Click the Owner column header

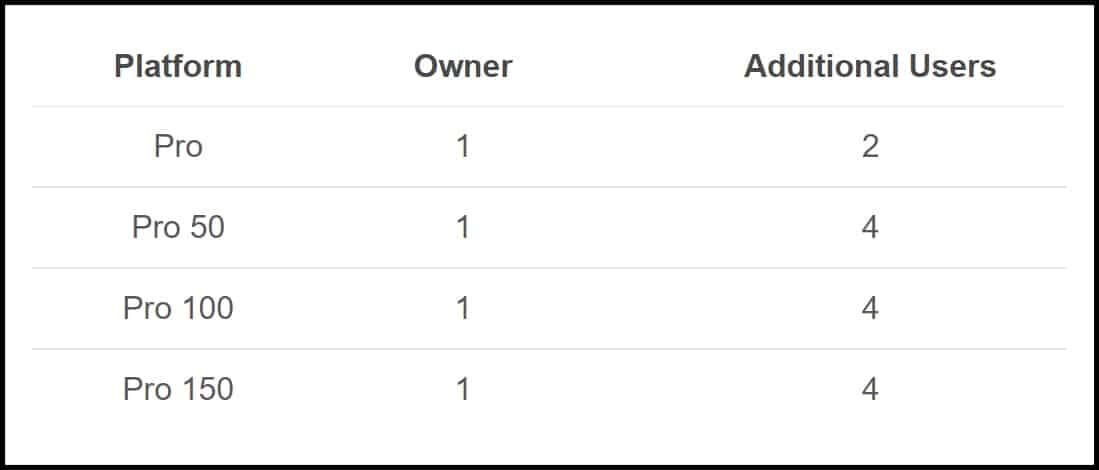(x=463, y=67)
